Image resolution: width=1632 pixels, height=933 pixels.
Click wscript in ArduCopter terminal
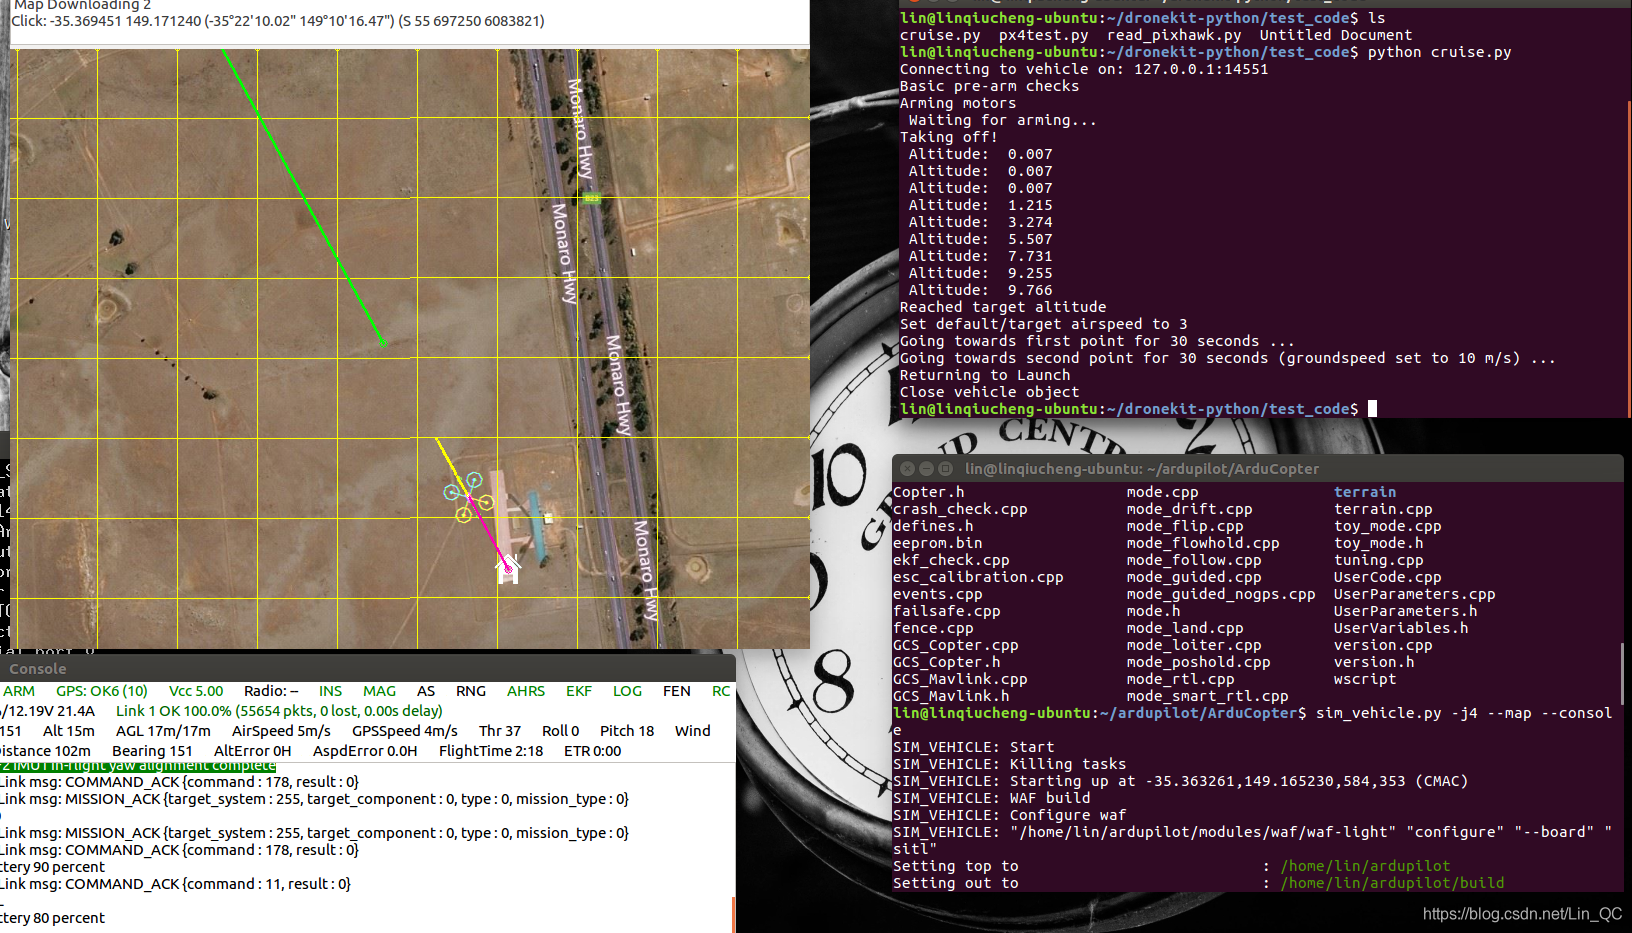click(1365, 679)
